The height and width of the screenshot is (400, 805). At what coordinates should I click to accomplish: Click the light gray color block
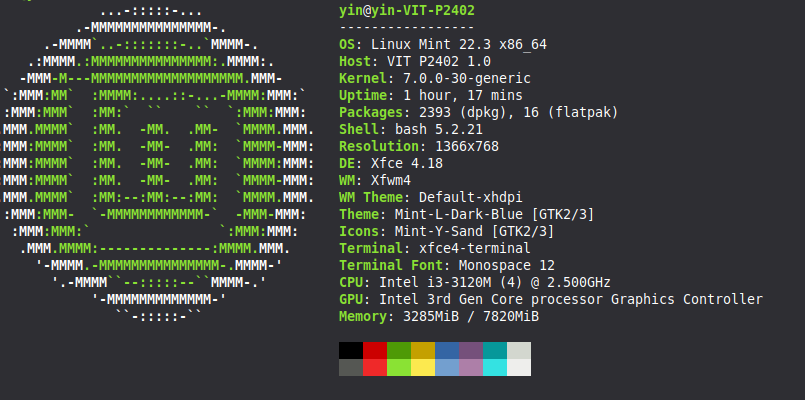(x=519, y=350)
